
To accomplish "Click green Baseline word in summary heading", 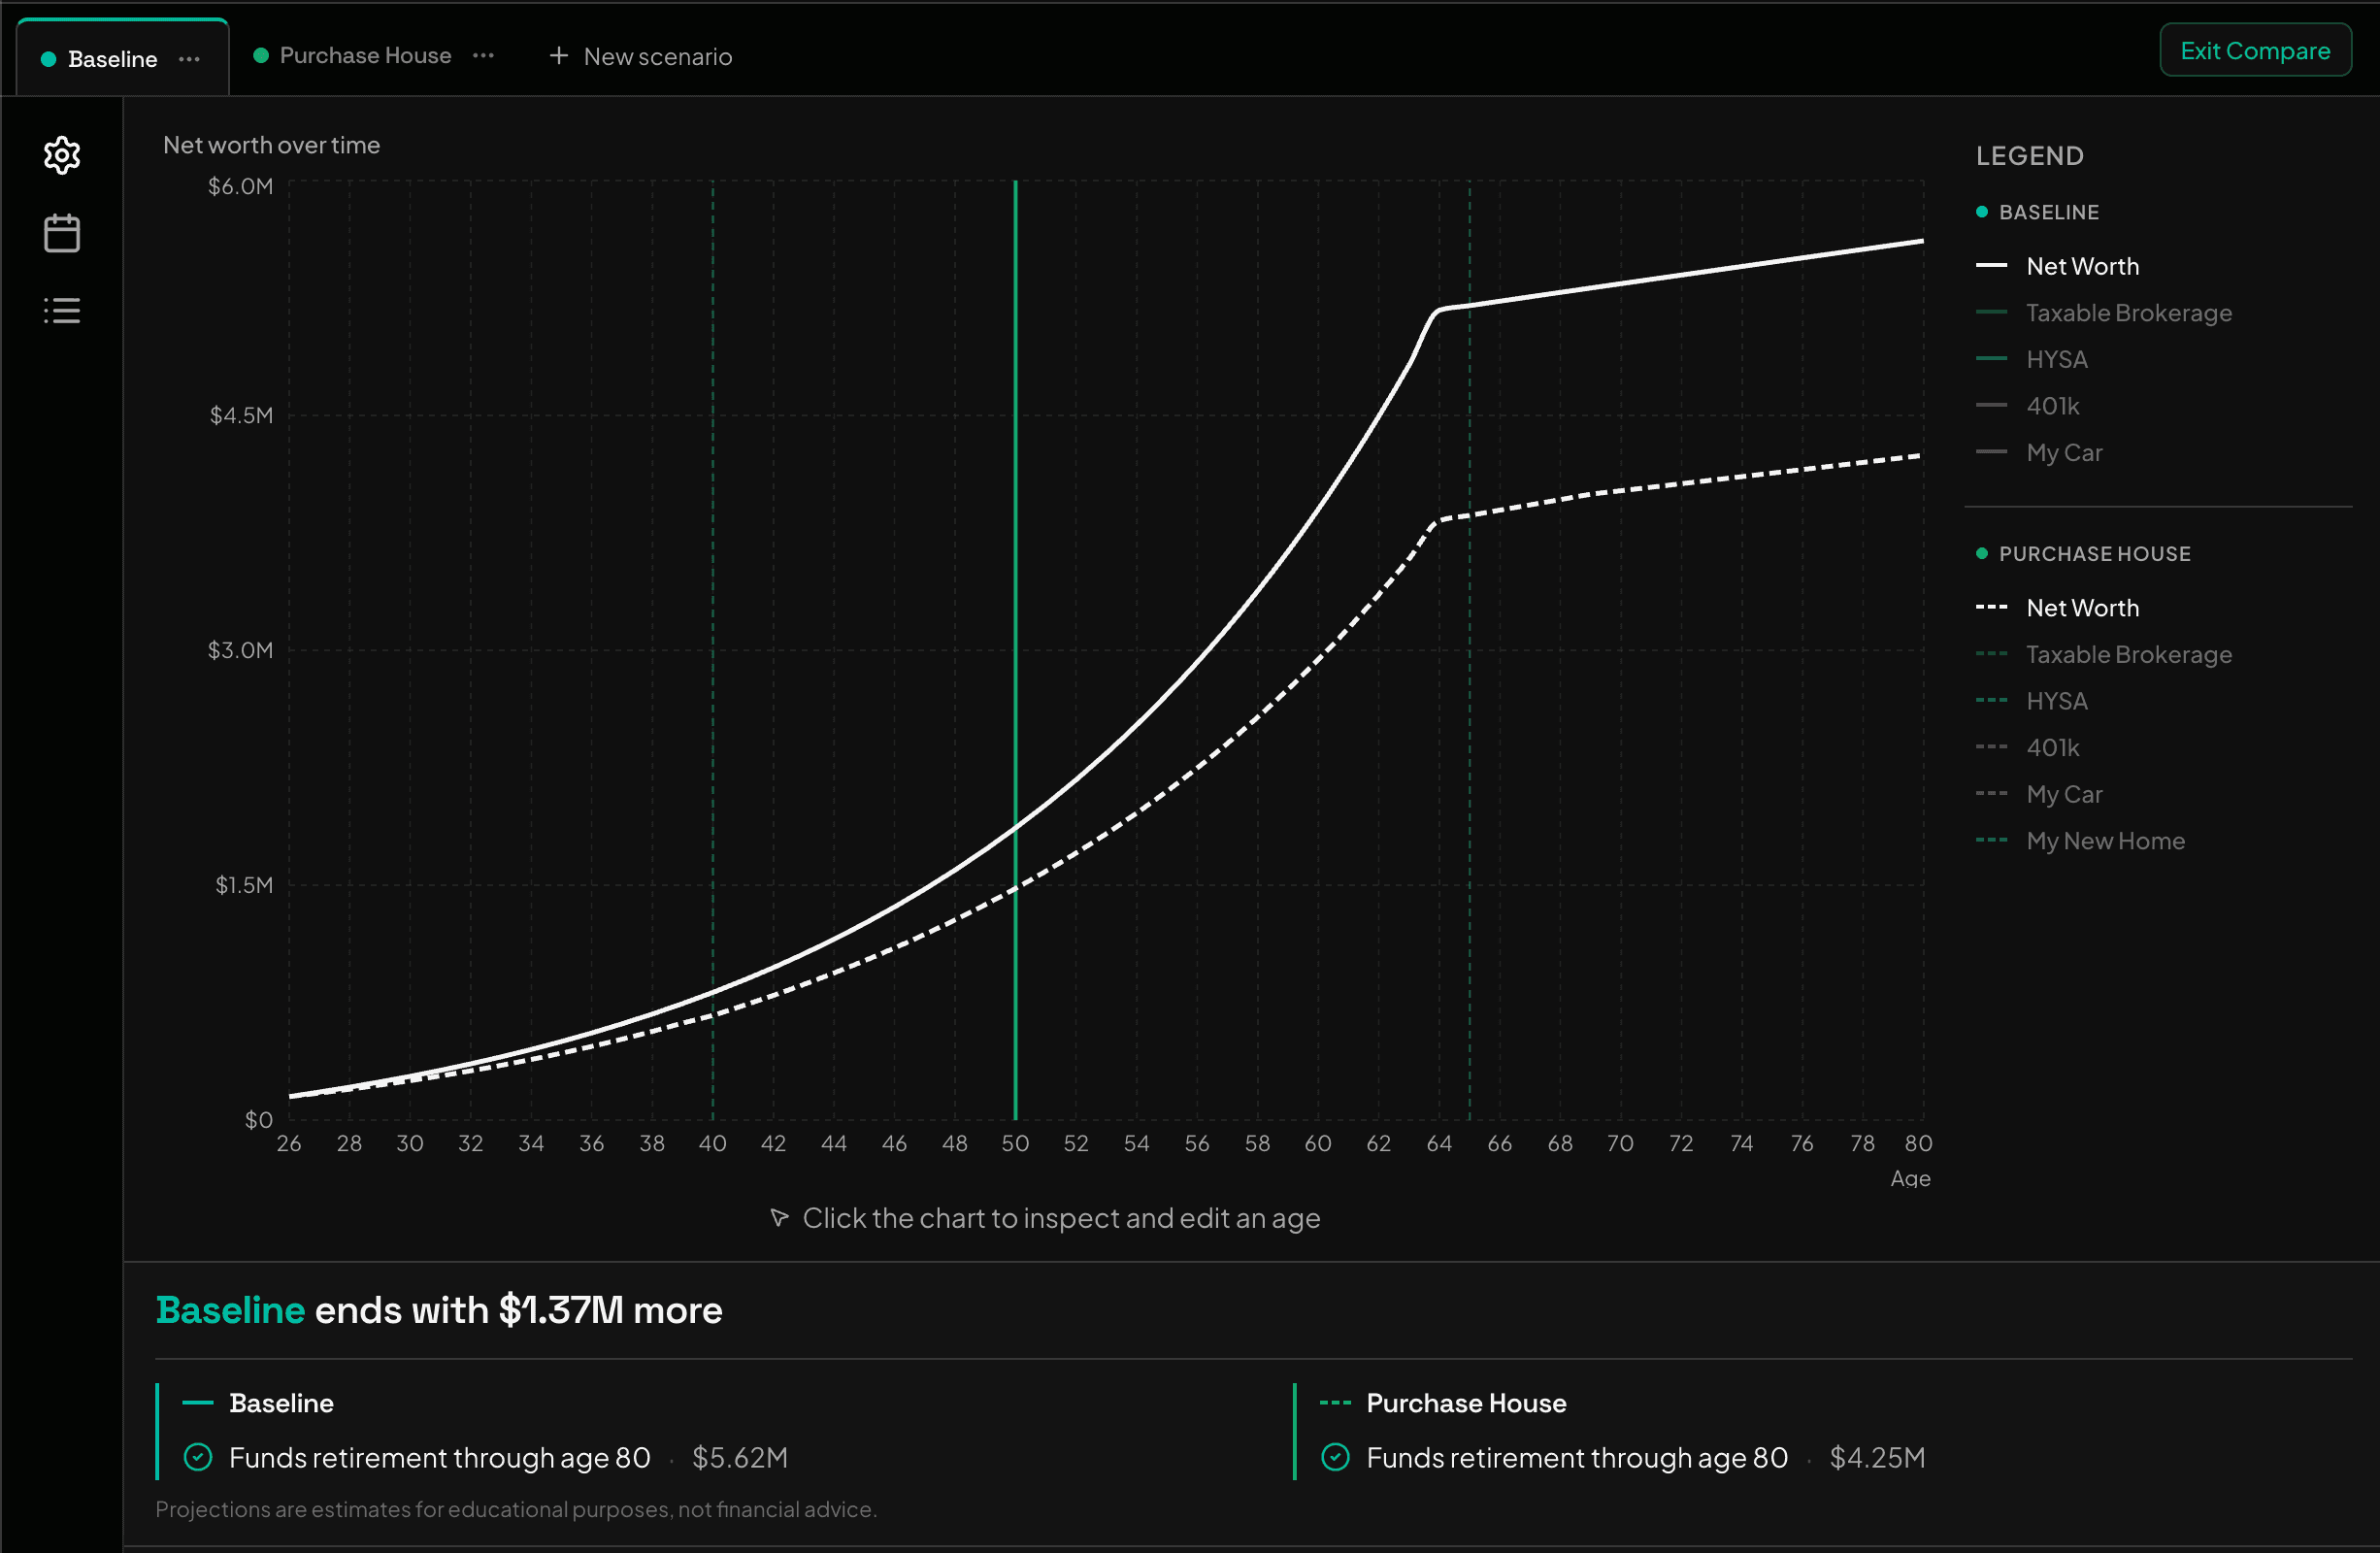I will [x=230, y=1310].
